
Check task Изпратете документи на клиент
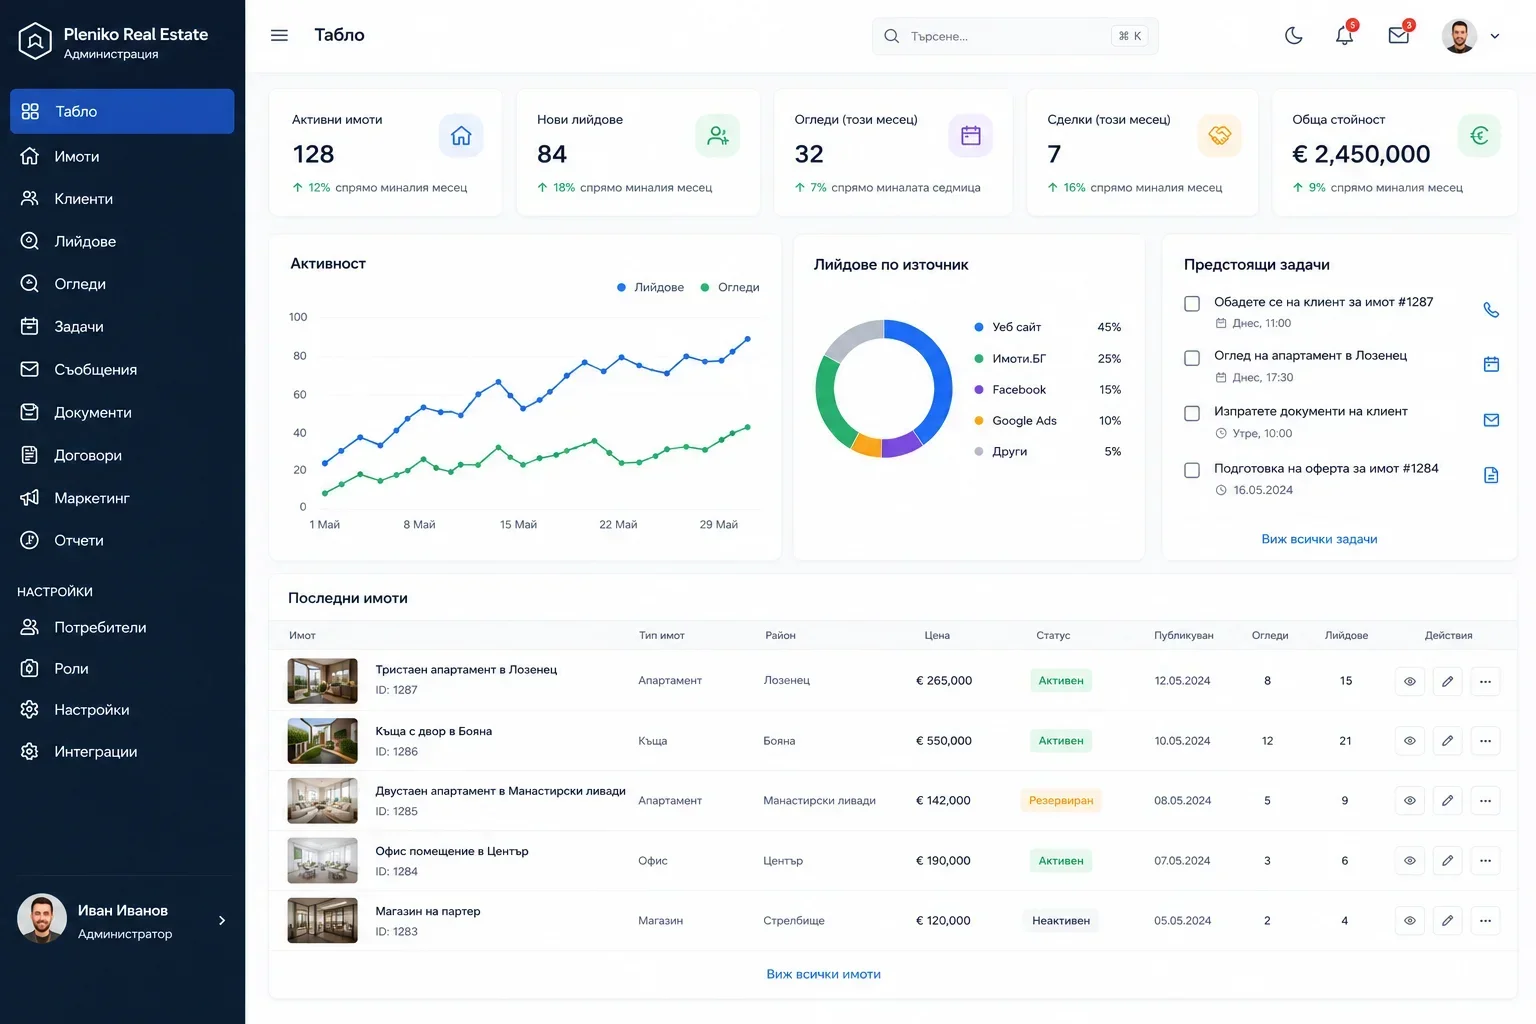click(1192, 413)
